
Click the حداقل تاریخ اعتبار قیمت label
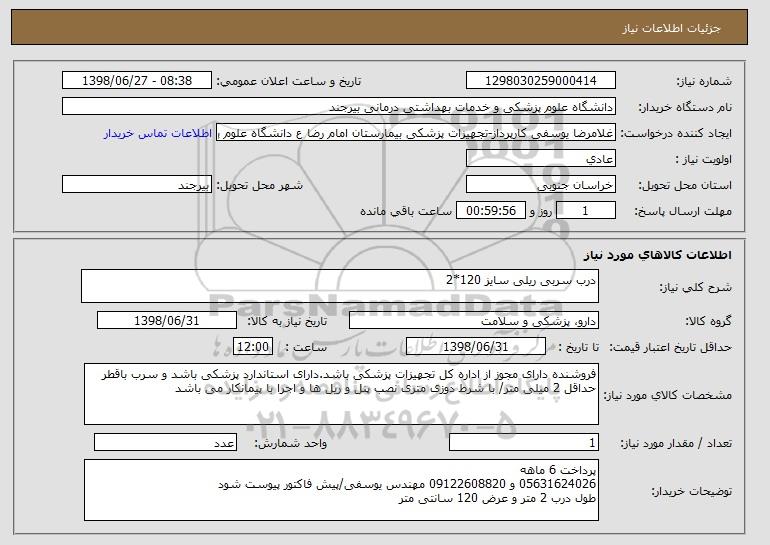coord(671,348)
